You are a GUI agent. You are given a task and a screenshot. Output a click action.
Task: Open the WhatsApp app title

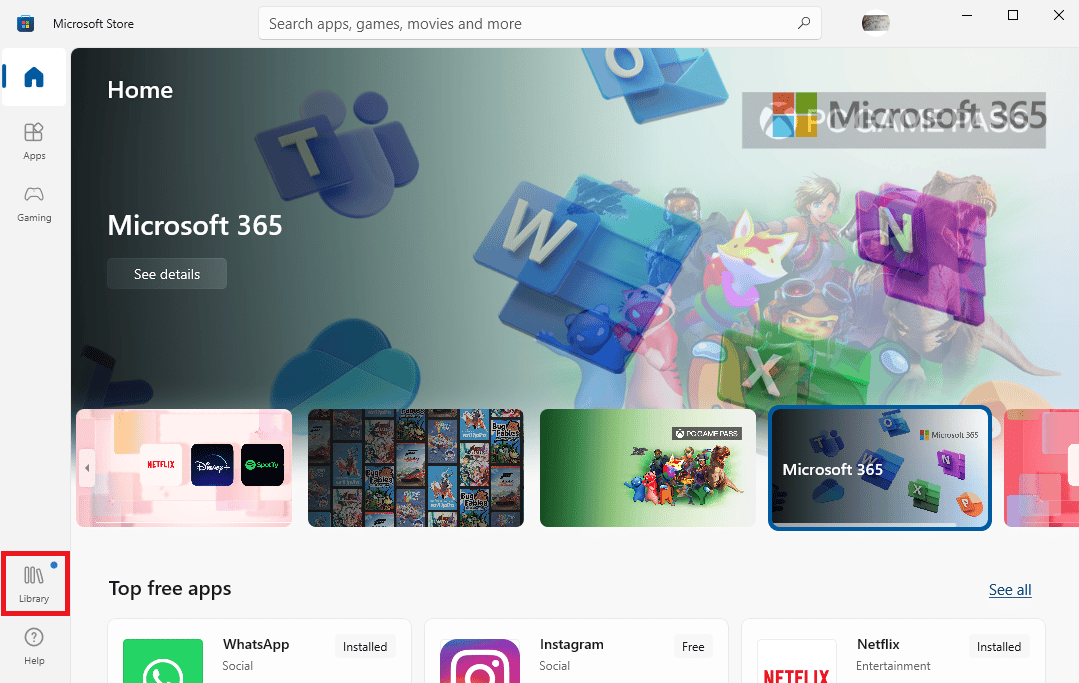(x=256, y=644)
